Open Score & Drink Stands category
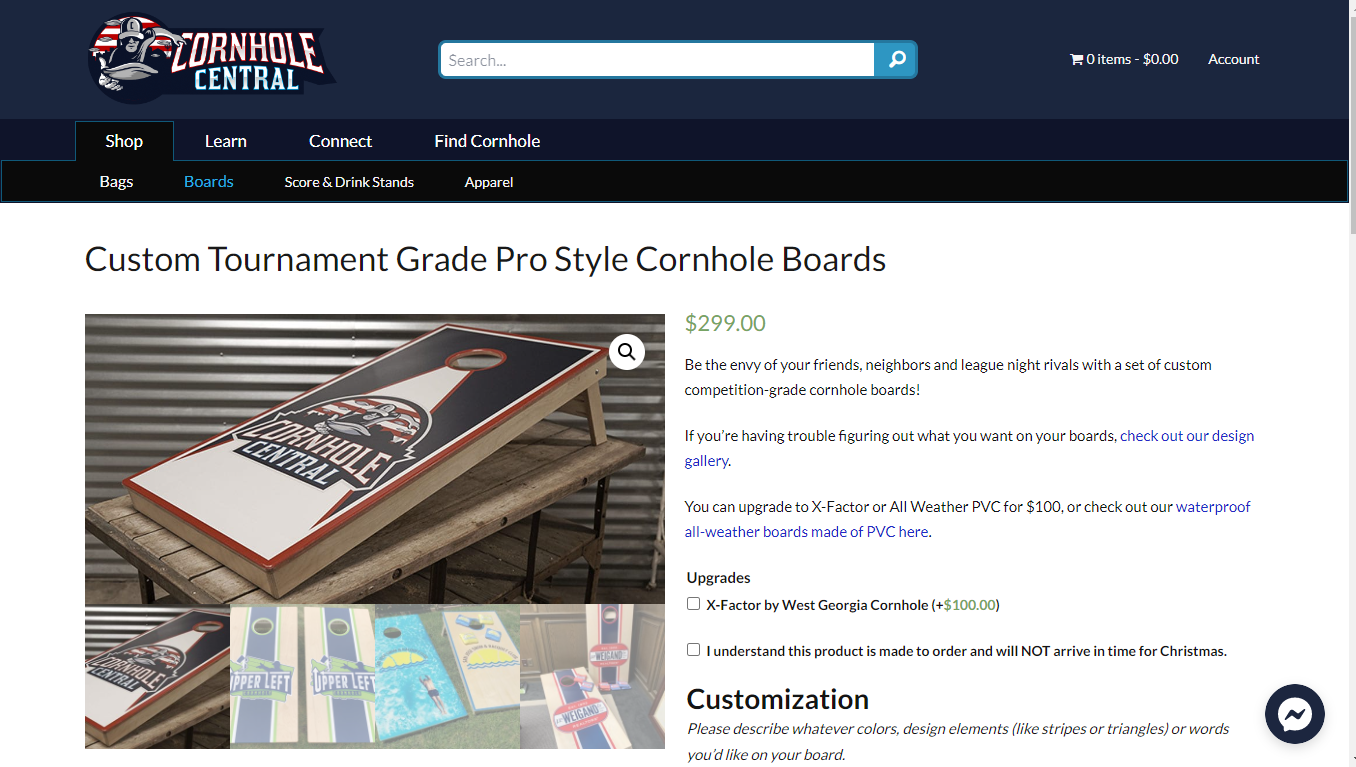 [x=349, y=182]
